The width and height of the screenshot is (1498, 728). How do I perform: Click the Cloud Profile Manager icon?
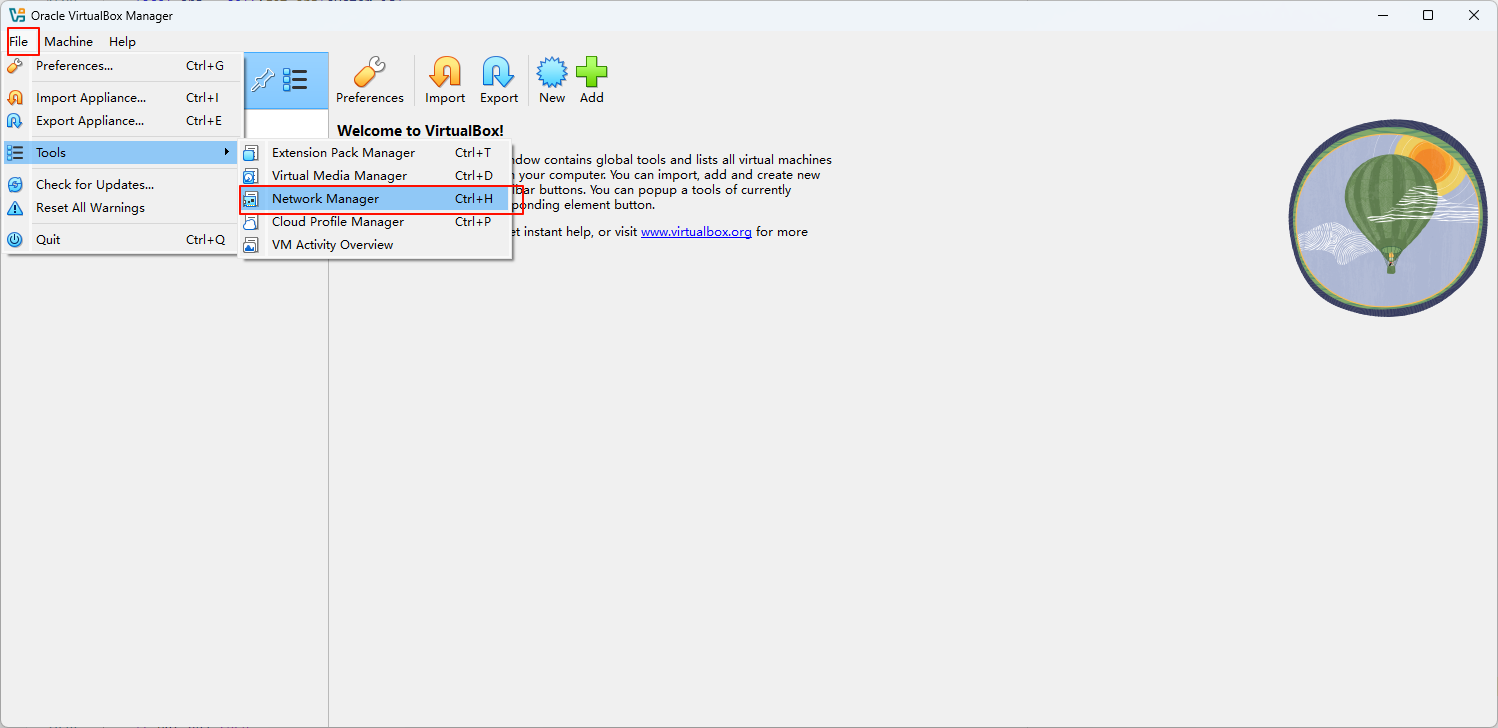click(x=251, y=222)
